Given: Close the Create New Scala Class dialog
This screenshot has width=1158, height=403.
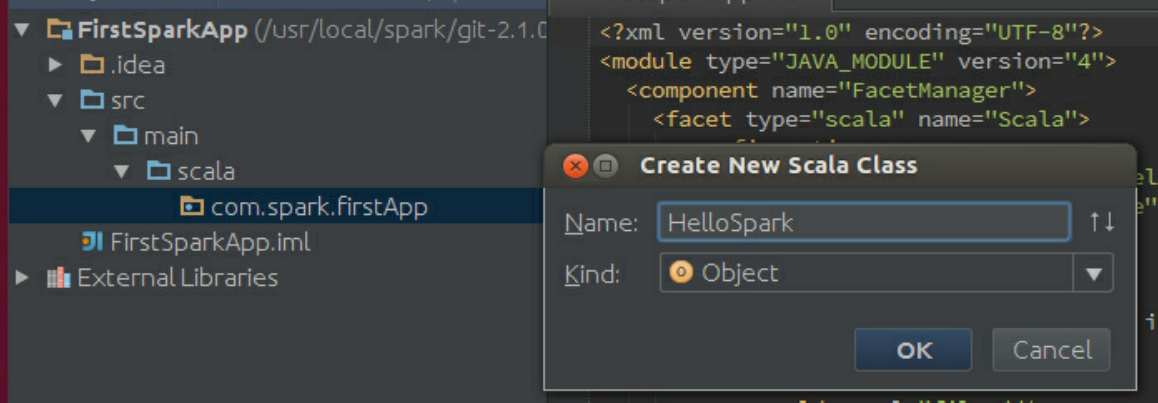Looking at the screenshot, I should [x=575, y=166].
